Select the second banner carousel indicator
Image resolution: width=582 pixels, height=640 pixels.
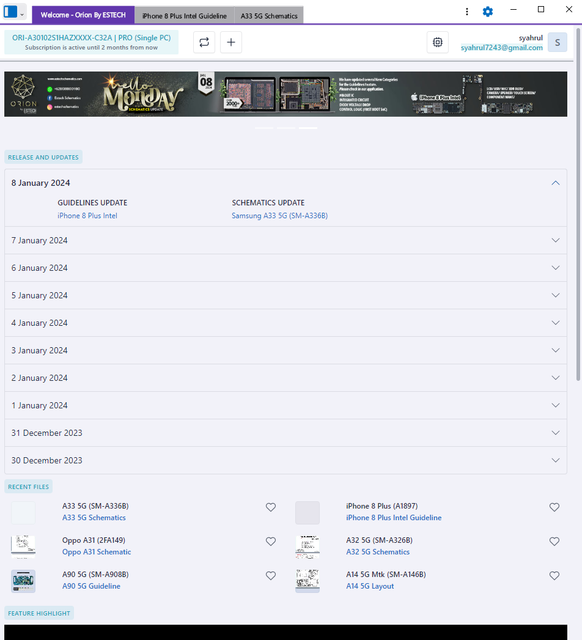click(x=286, y=128)
